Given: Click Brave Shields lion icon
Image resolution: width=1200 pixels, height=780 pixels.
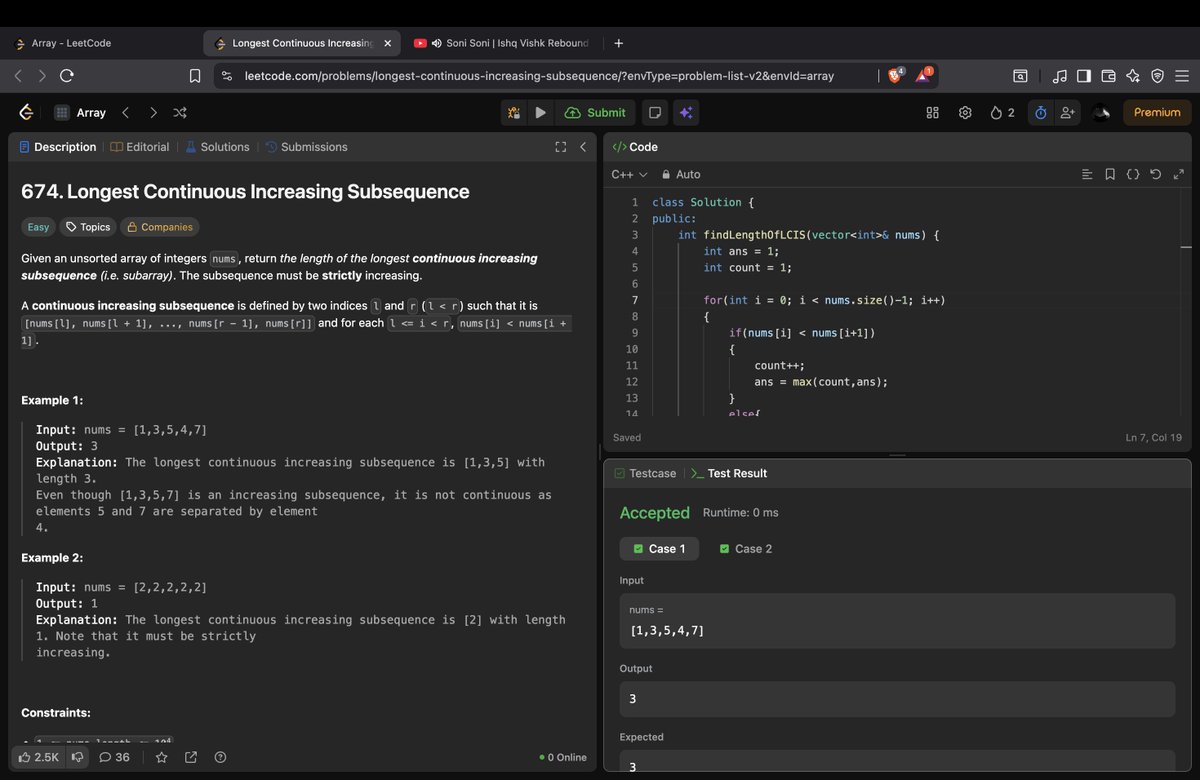Looking at the screenshot, I should pyautogui.click(x=897, y=75).
